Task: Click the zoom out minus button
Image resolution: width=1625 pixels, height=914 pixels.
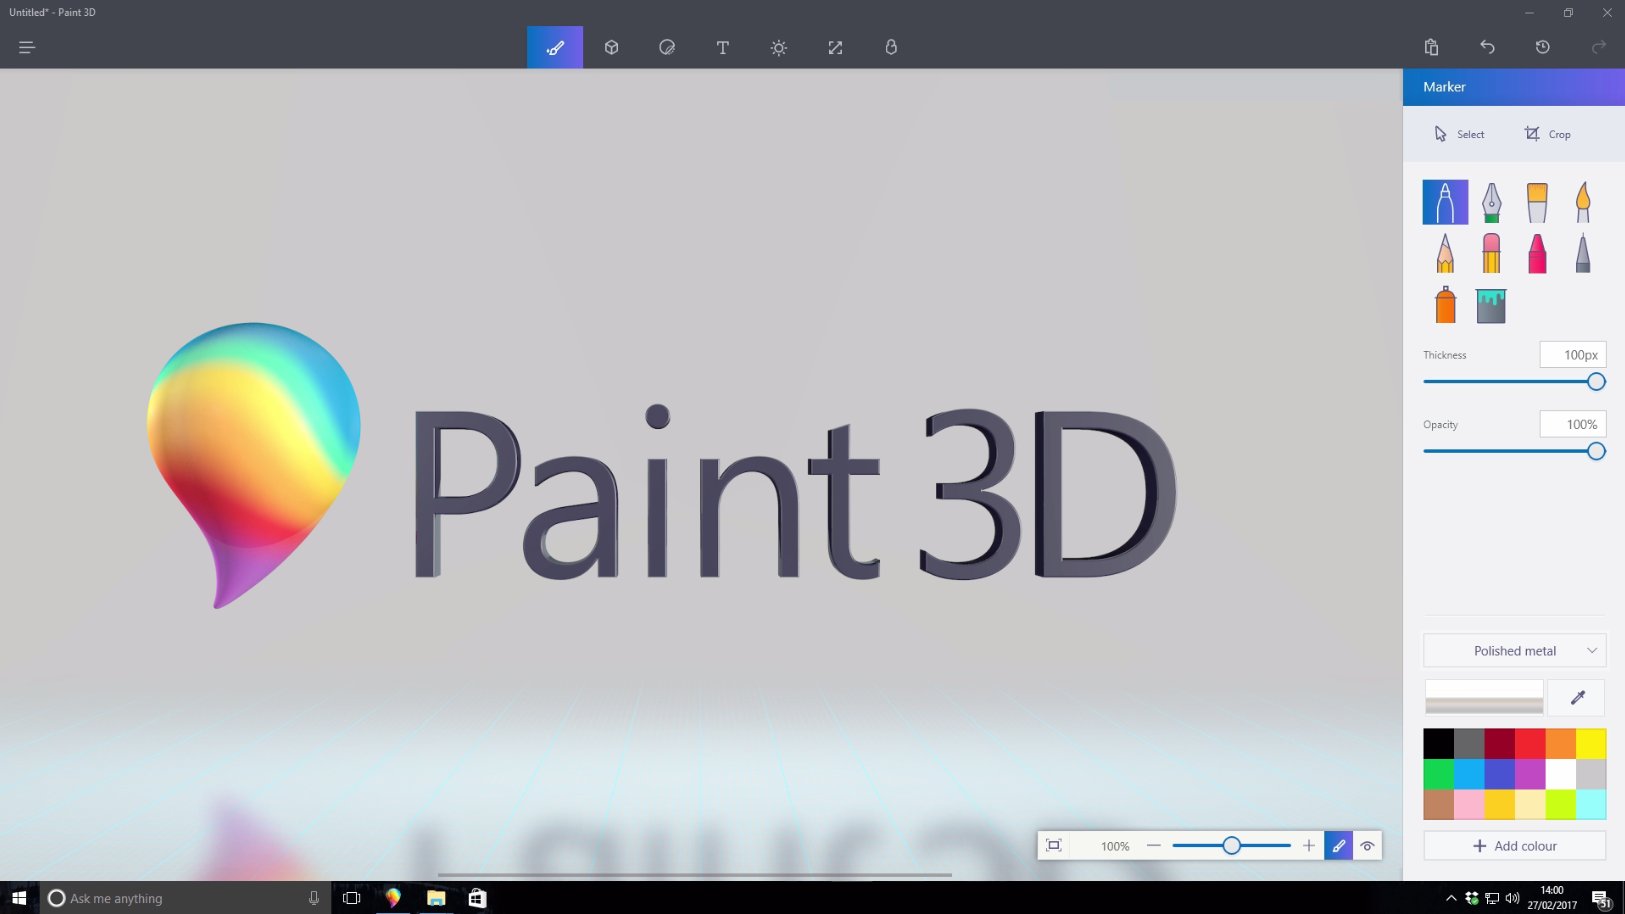Action: click(x=1153, y=846)
